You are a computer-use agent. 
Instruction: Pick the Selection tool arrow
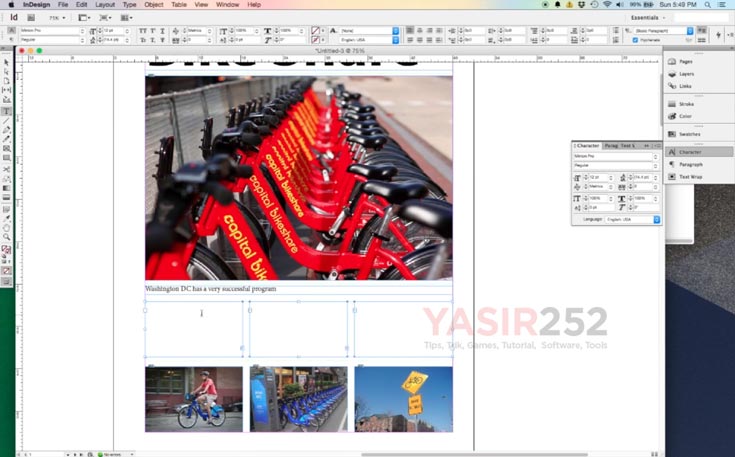(x=6, y=62)
